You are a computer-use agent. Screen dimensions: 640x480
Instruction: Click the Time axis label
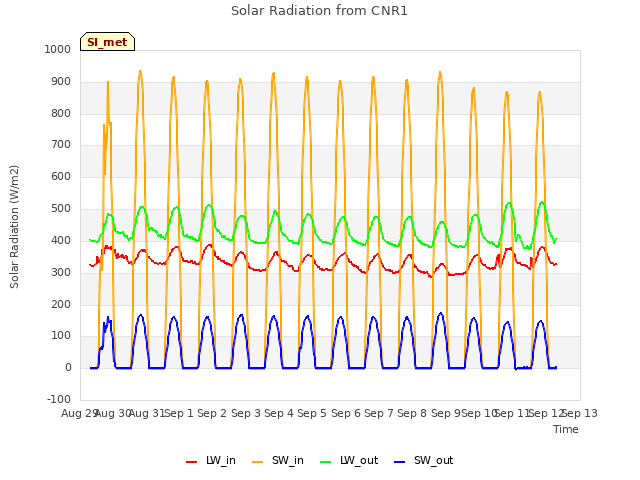tap(566, 429)
